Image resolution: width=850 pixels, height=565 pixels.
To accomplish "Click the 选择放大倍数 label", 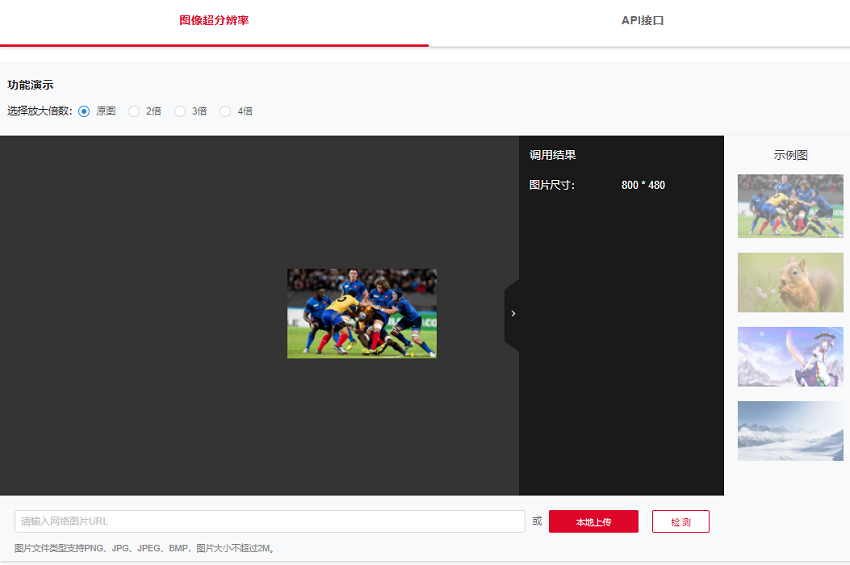I will [40, 111].
